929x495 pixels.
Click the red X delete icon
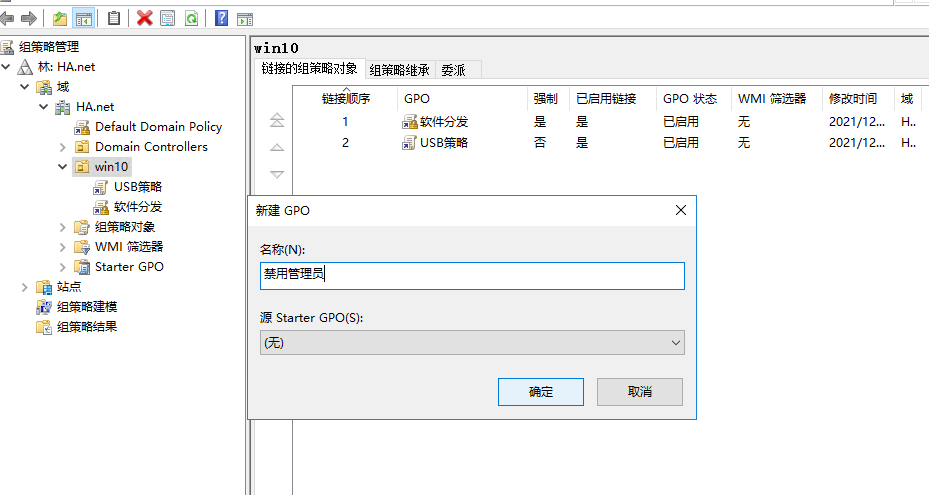point(145,18)
